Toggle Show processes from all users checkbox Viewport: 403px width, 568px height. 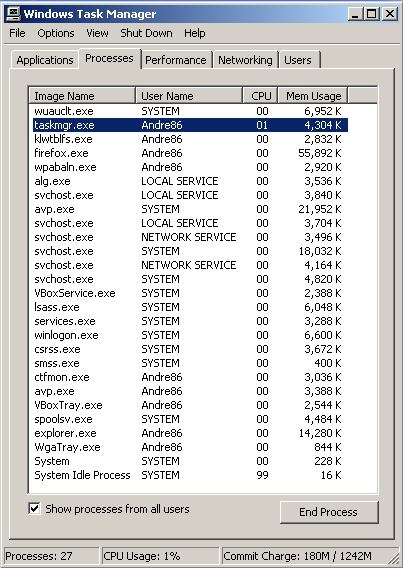[x=34, y=509]
